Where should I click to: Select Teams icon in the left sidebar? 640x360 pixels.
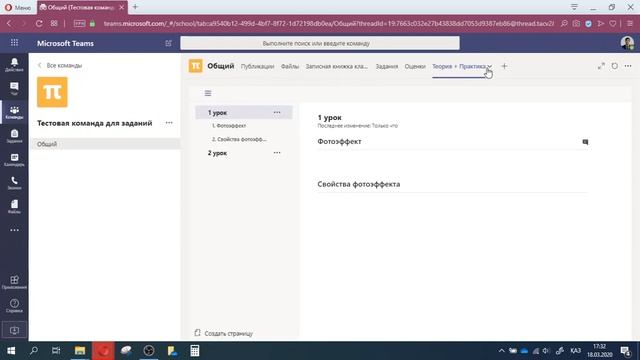pyautogui.click(x=14, y=112)
